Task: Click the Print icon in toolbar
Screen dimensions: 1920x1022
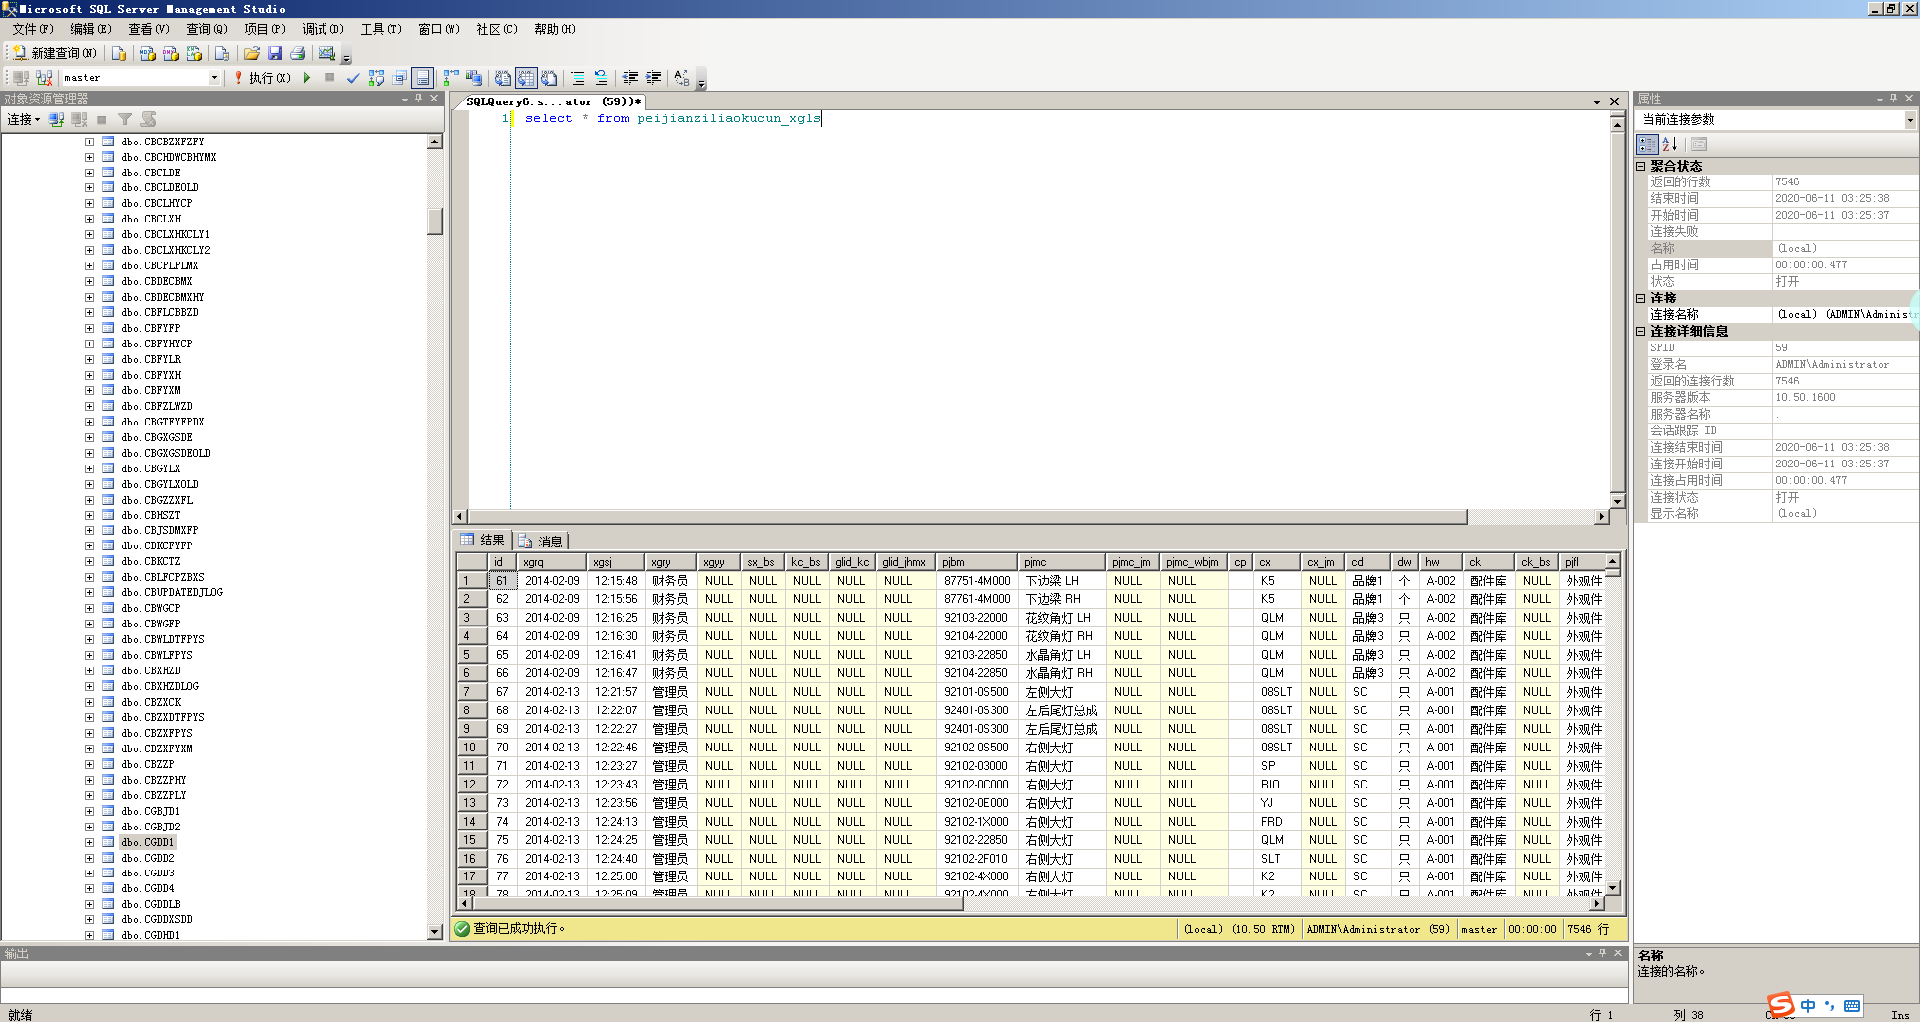Action: click(298, 54)
